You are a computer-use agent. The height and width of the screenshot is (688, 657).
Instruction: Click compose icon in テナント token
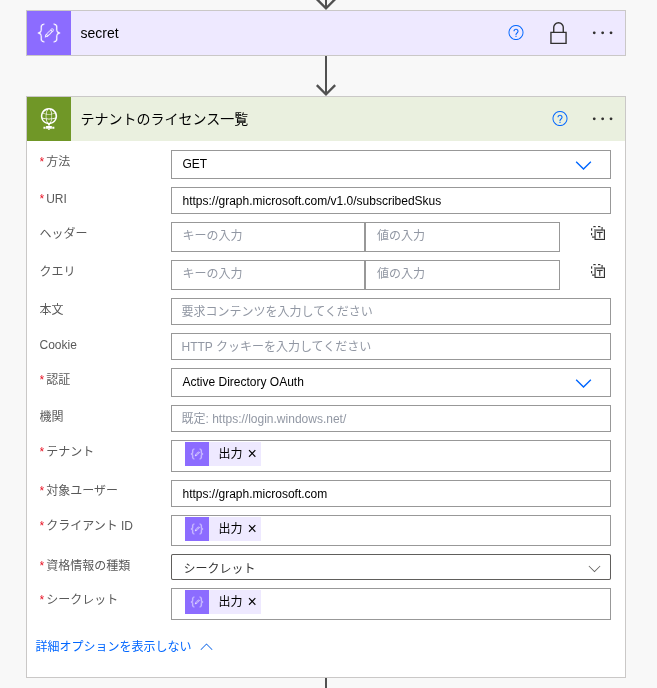pyautogui.click(x=197, y=454)
